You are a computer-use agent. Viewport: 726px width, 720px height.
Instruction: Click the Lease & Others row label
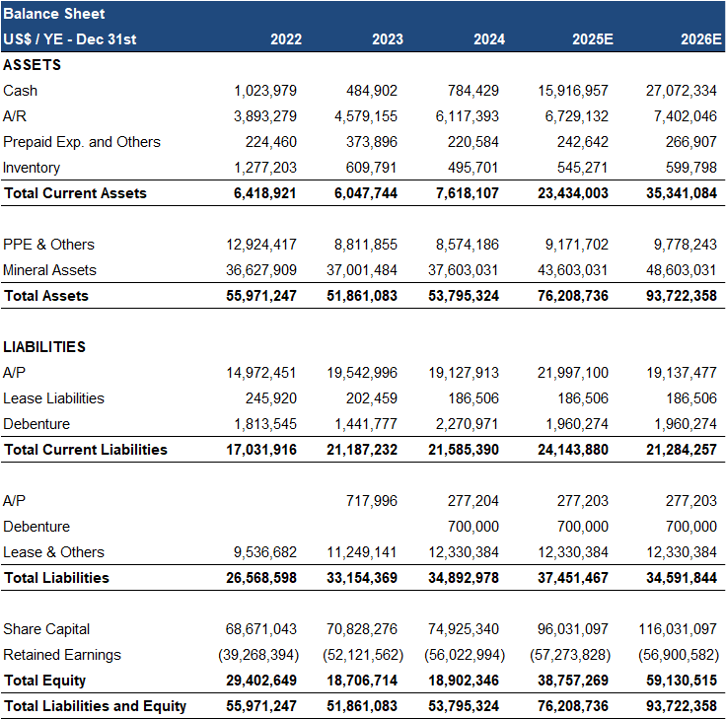coord(53,552)
